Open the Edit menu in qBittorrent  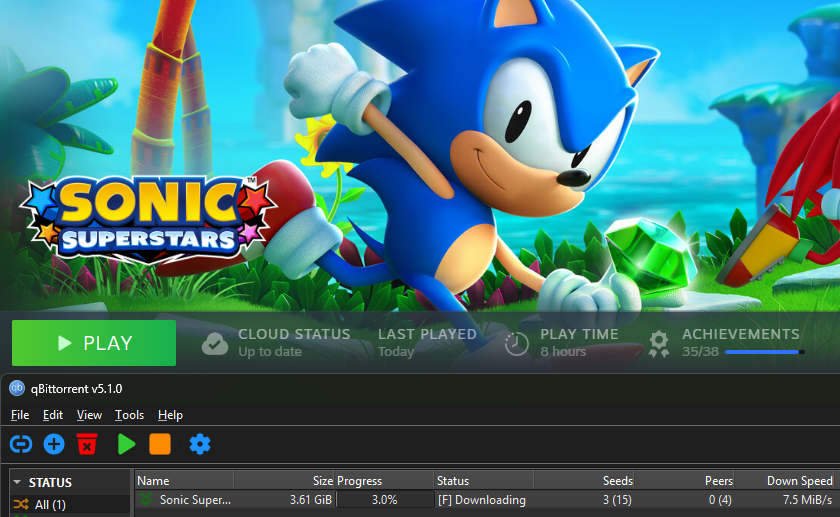click(x=52, y=415)
